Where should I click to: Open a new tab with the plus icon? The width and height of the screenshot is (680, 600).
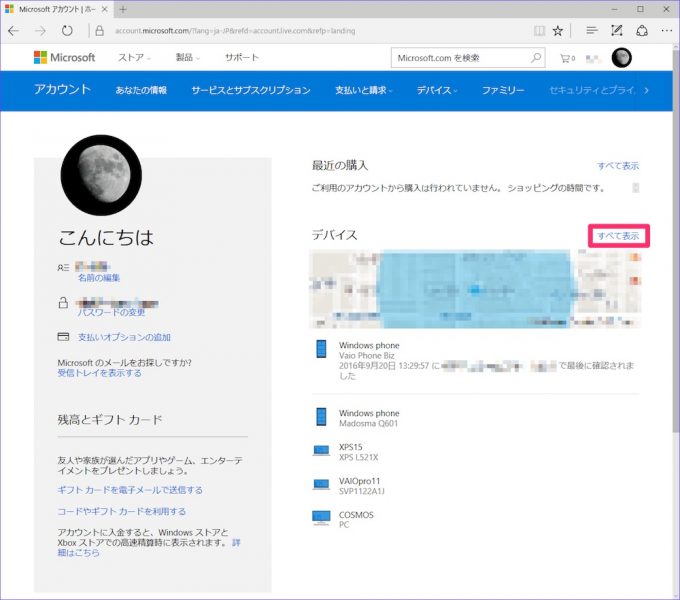click(123, 9)
